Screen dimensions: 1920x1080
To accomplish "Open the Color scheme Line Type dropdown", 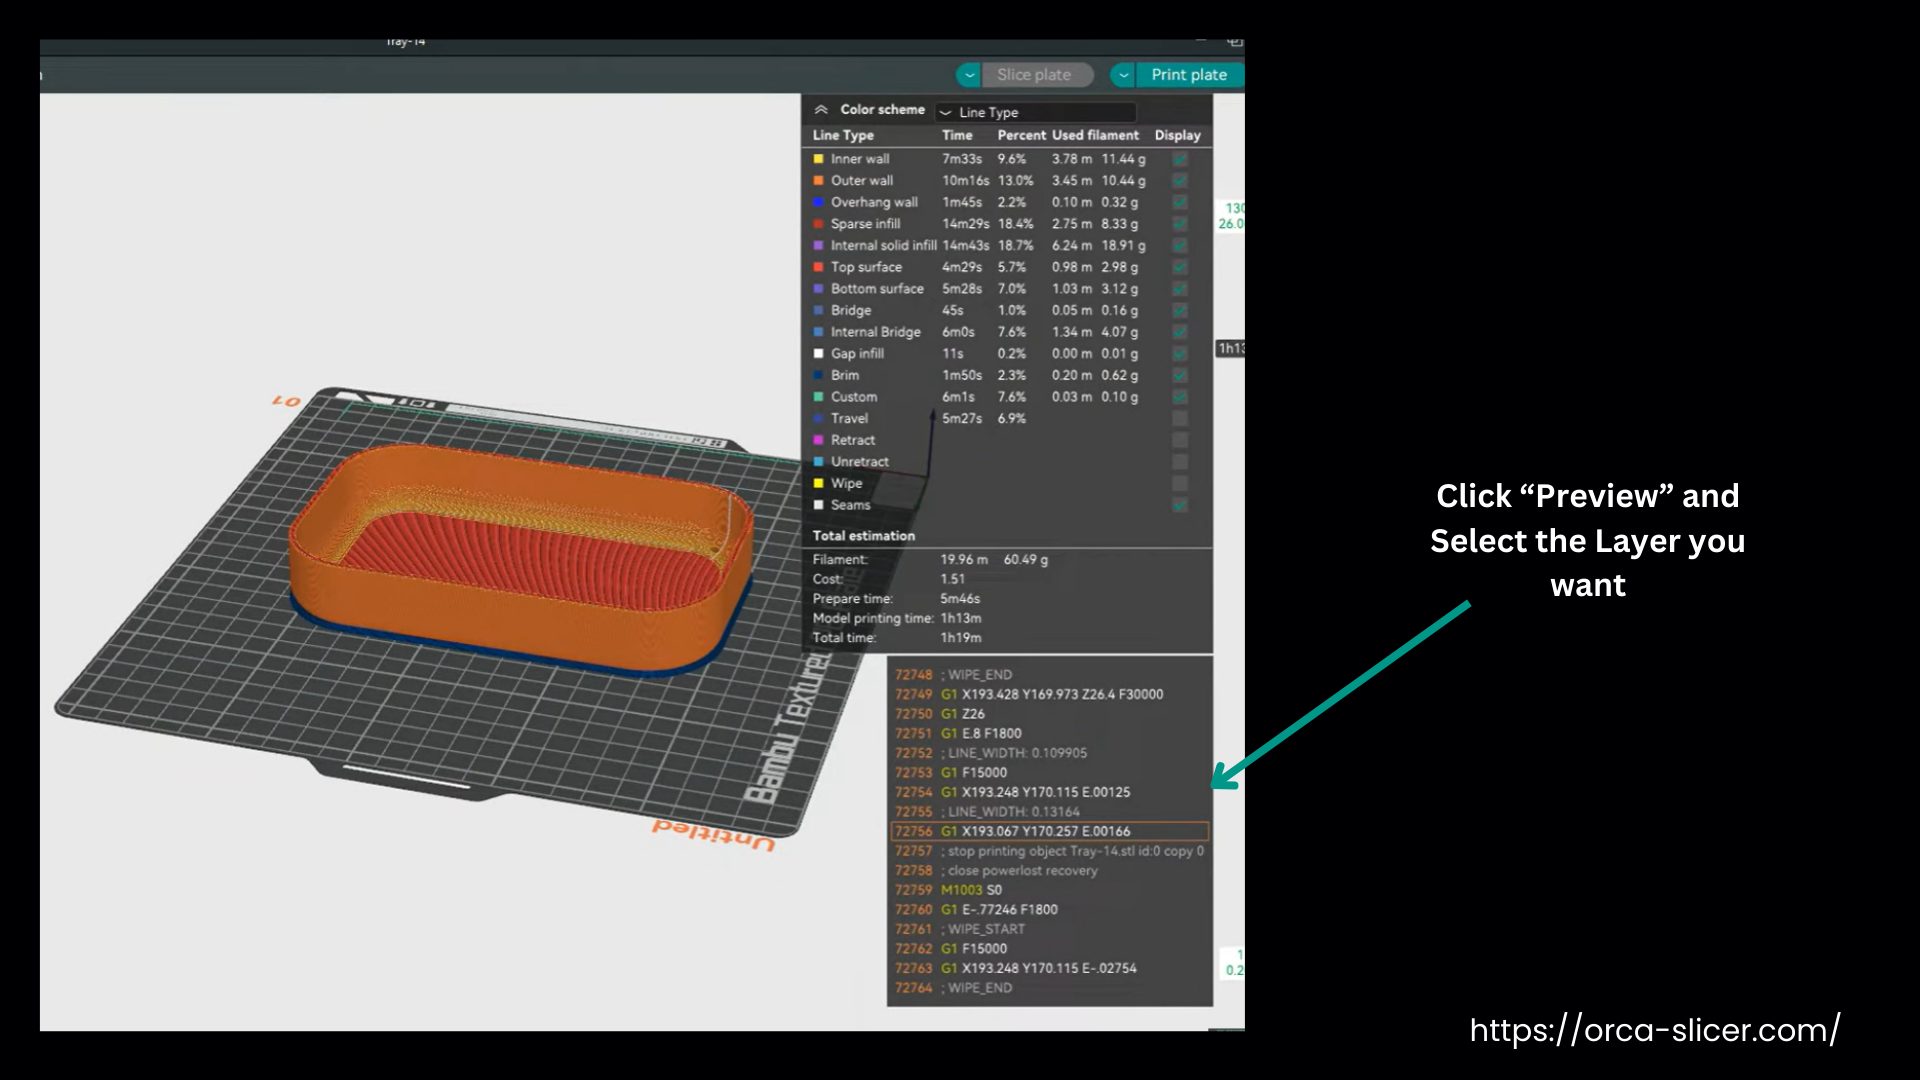I will [1035, 112].
